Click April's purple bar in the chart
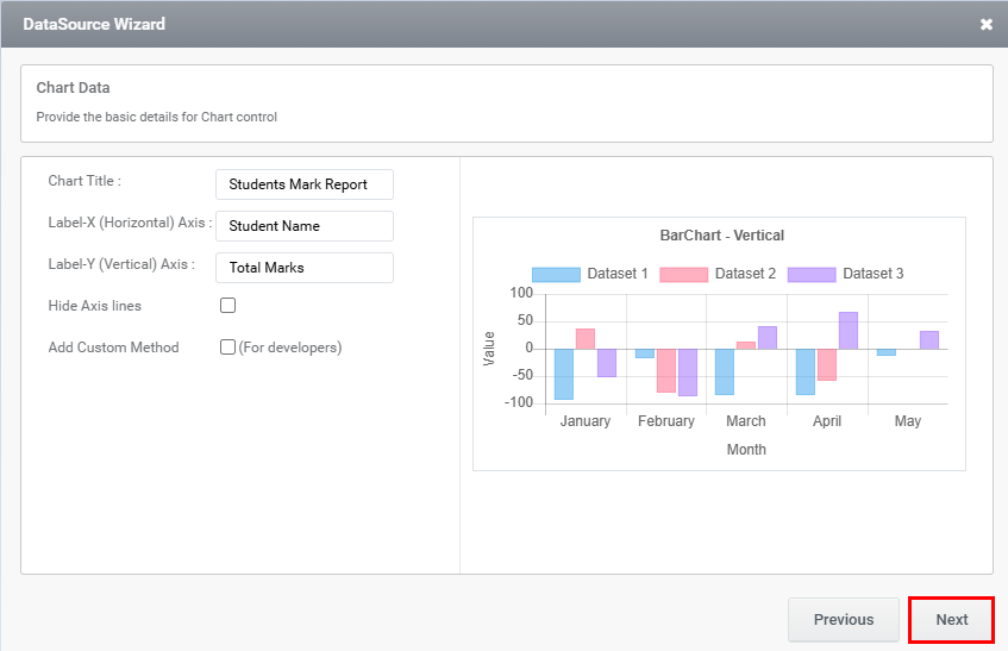This screenshot has width=1008, height=651. point(848,331)
